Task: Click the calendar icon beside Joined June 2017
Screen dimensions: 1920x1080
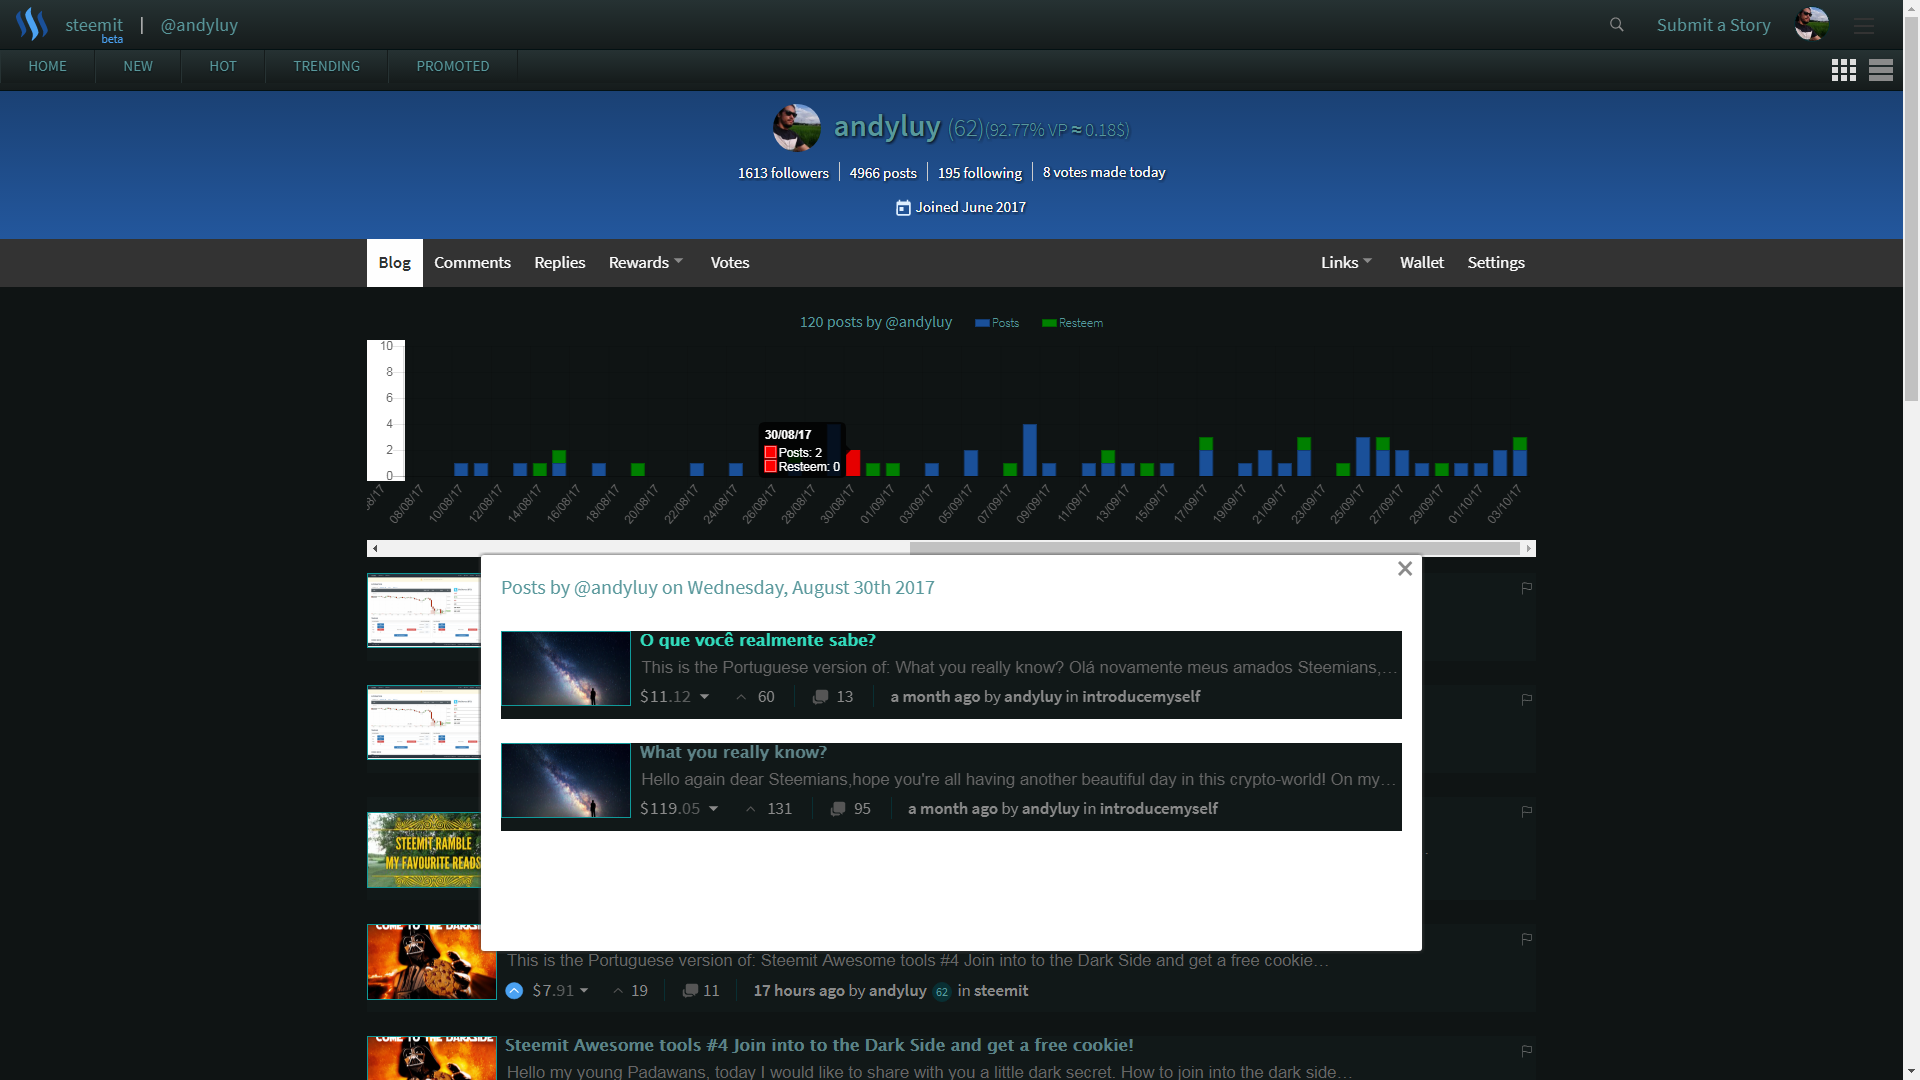Action: tap(903, 208)
